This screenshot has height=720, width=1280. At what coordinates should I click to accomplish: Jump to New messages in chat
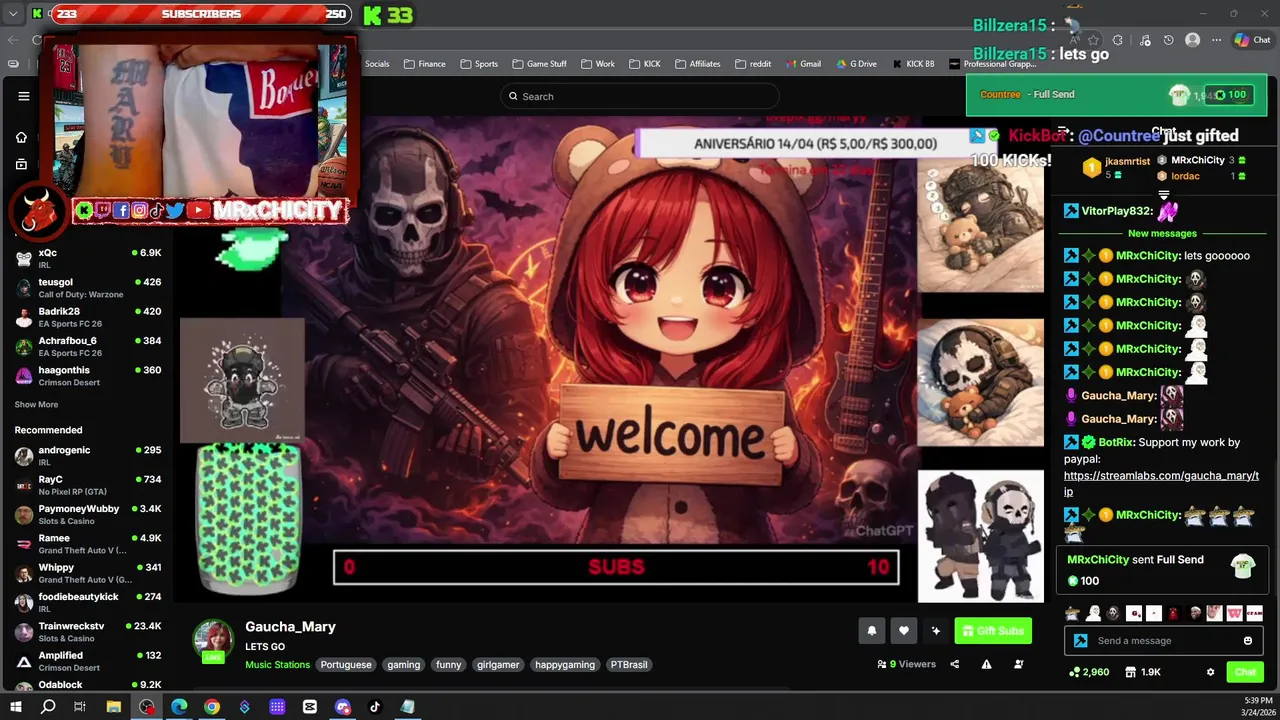(x=1162, y=233)
